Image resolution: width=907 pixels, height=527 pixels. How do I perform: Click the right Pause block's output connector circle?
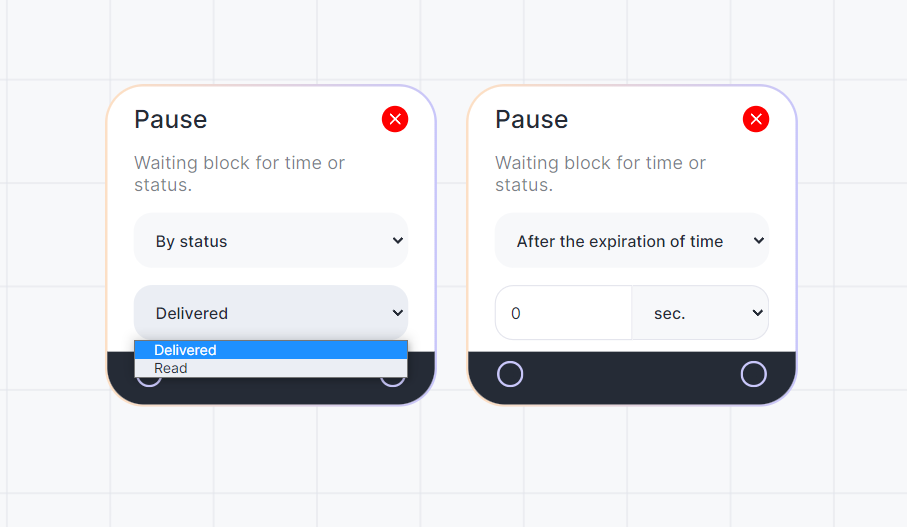pos(753,374)
